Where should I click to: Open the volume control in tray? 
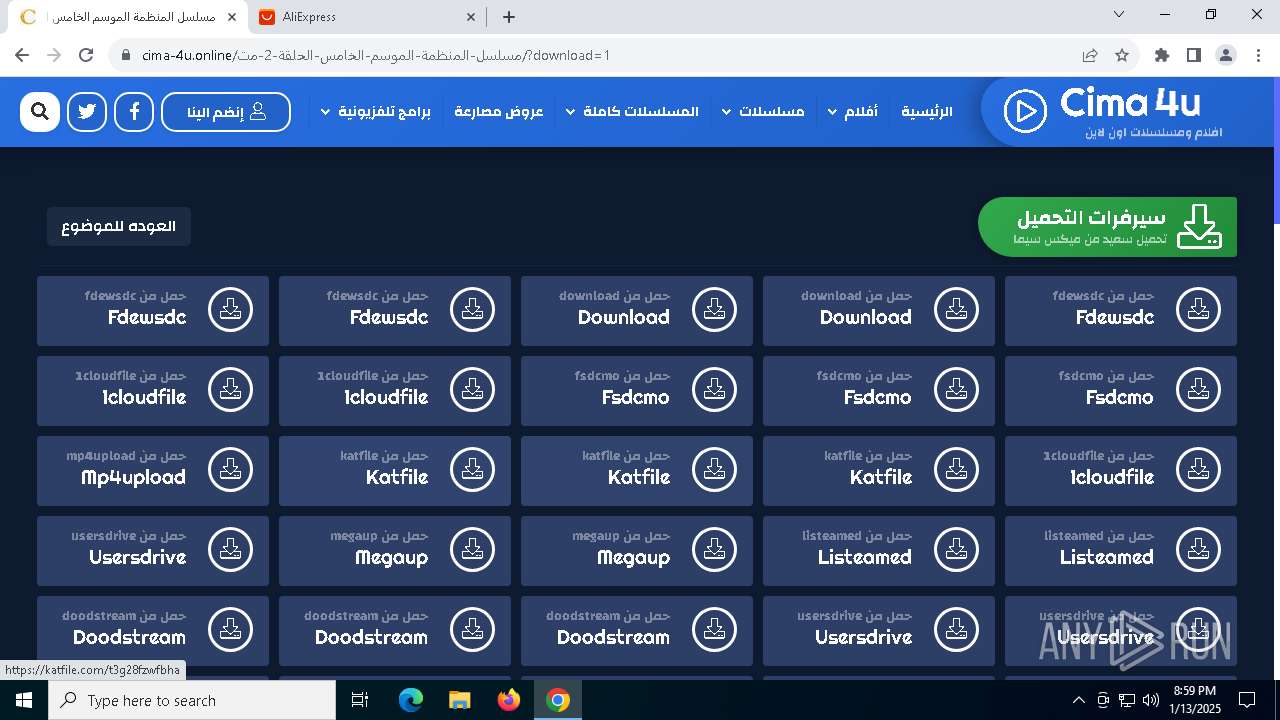1150,700
